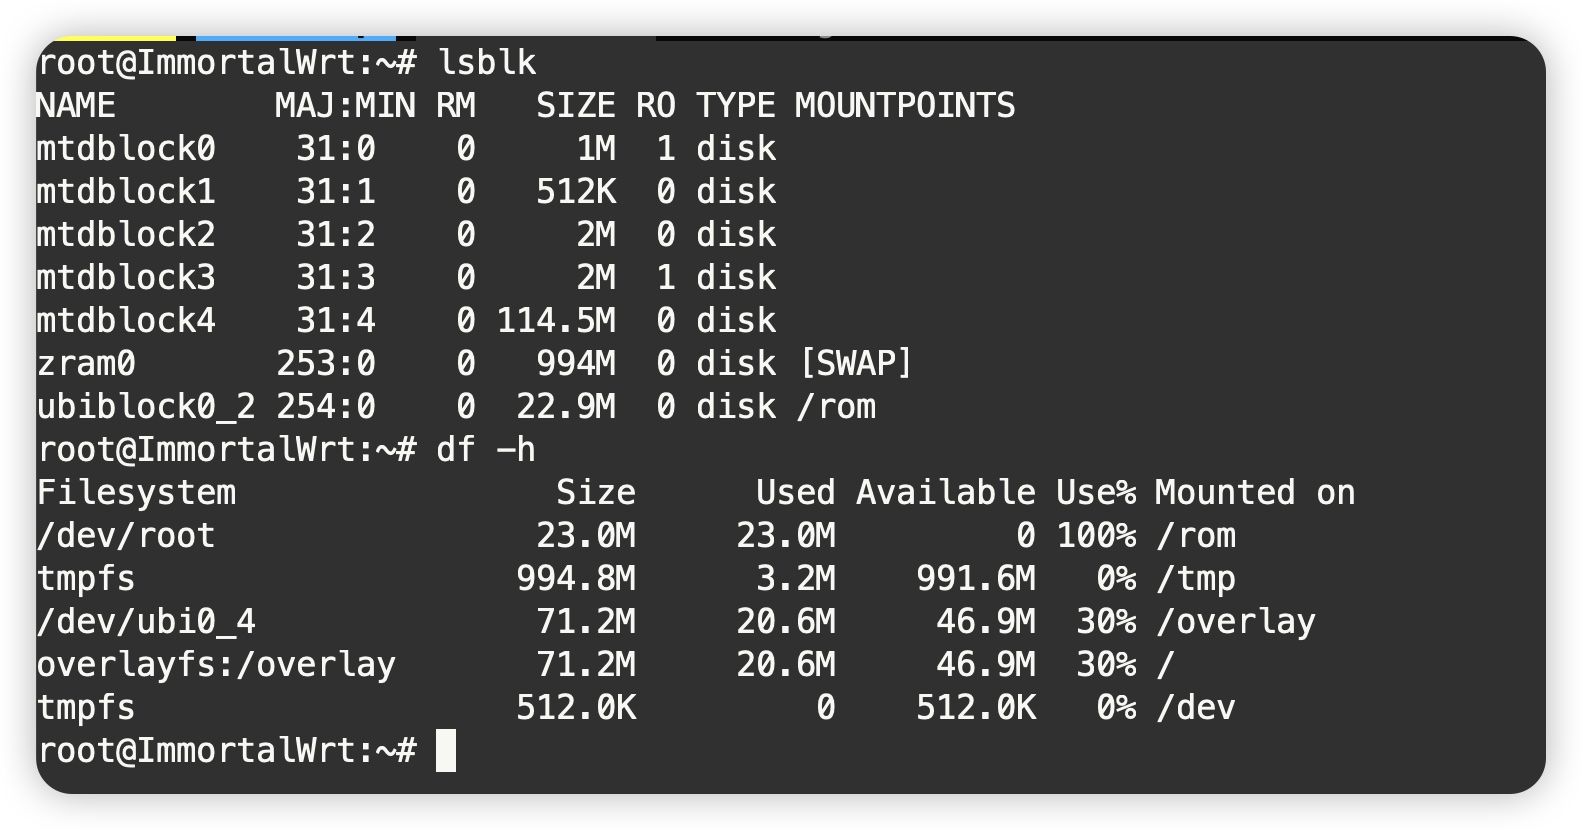
Task: Click the [SWAP] mountpoint label
Action: pyautogui.click(x=856, y=364)
